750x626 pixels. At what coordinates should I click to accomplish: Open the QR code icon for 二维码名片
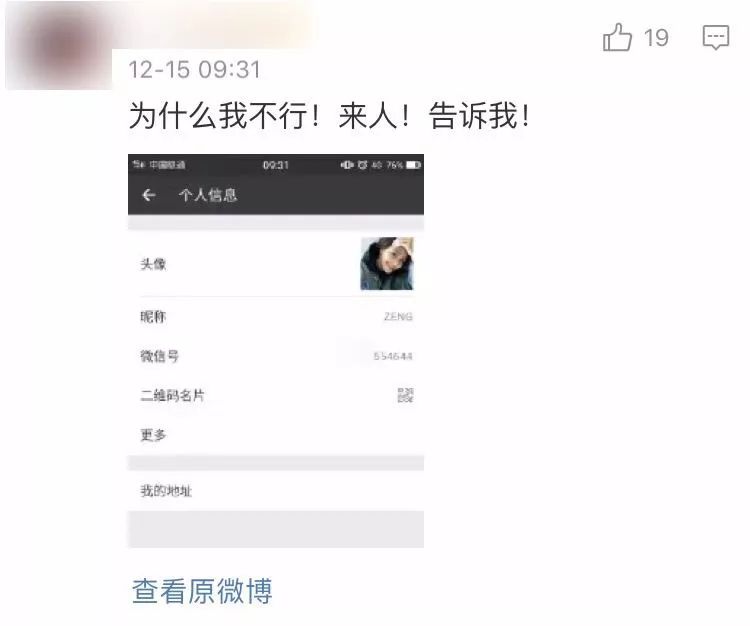[405, 395]
